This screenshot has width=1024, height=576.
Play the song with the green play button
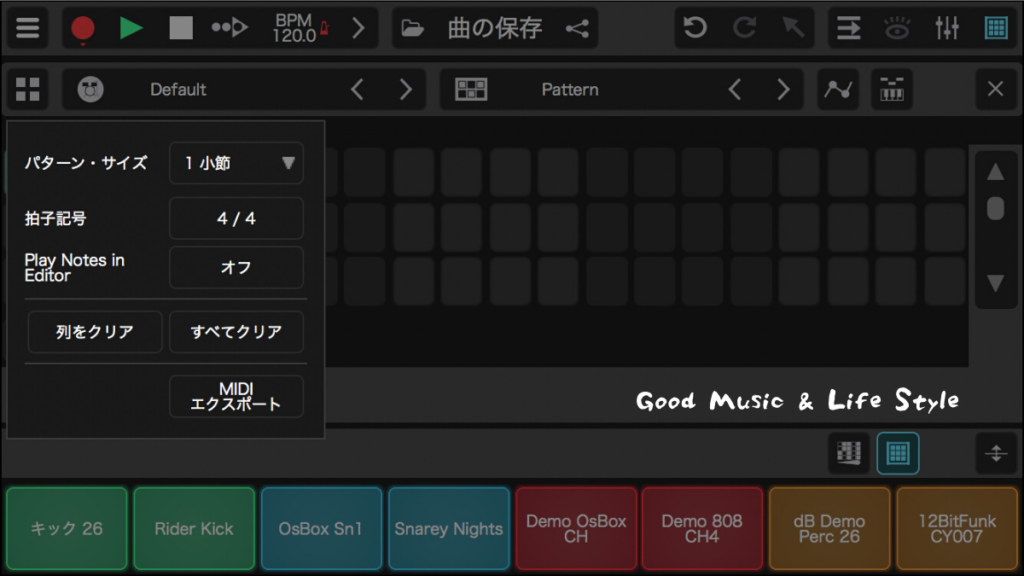(x=131, y=28)
